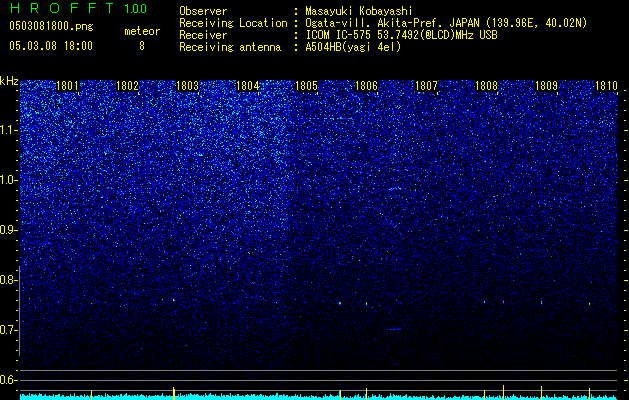
Task: Click the meteor echo dot just before 1803
Action: click(x=174, y=300)
